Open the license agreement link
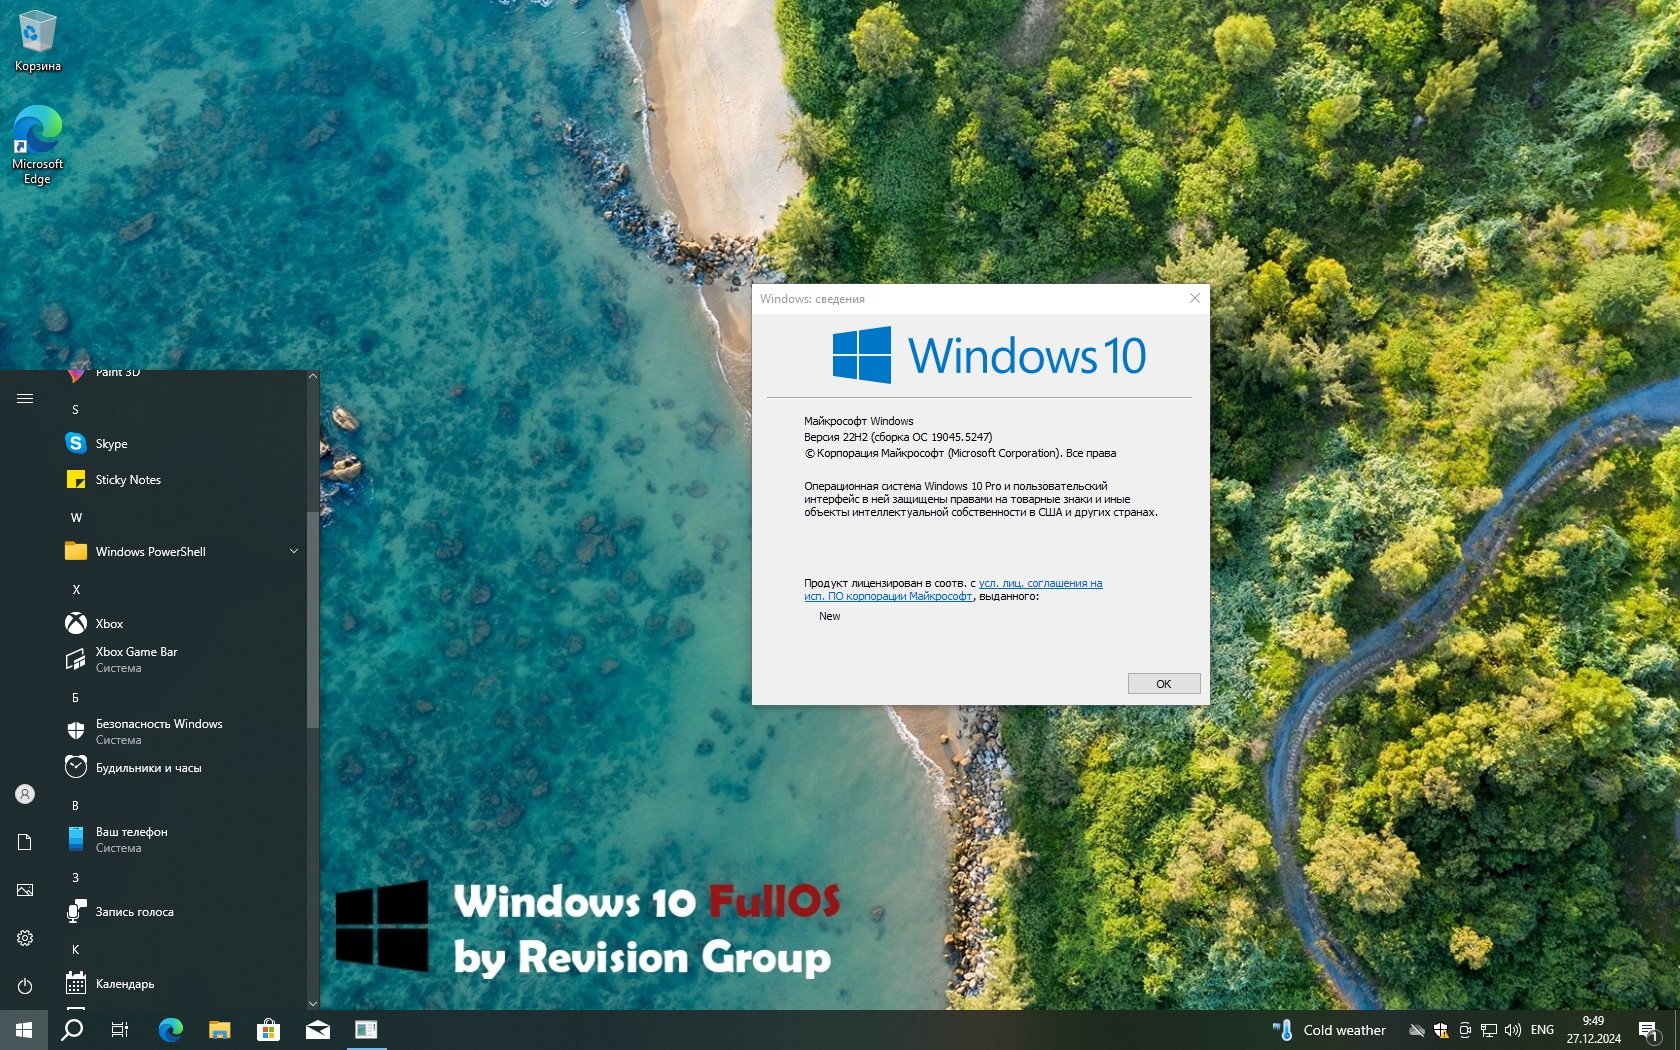Screen dimensions: 1680x1050 pos(1040,584)
